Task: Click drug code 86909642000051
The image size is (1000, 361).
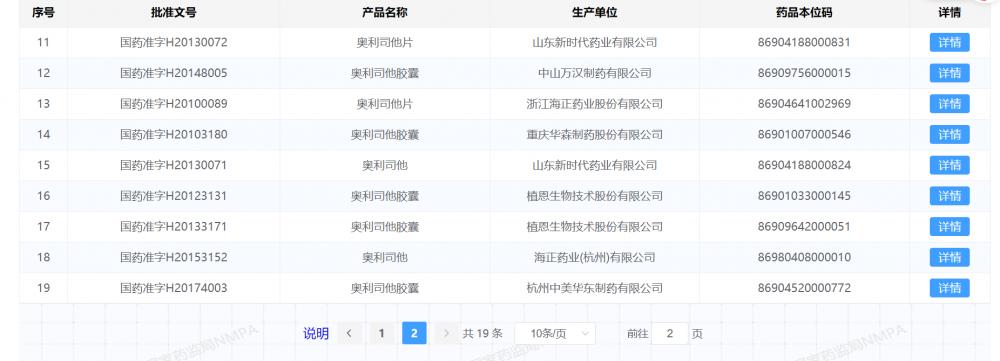Action: (x=804, y=226)
